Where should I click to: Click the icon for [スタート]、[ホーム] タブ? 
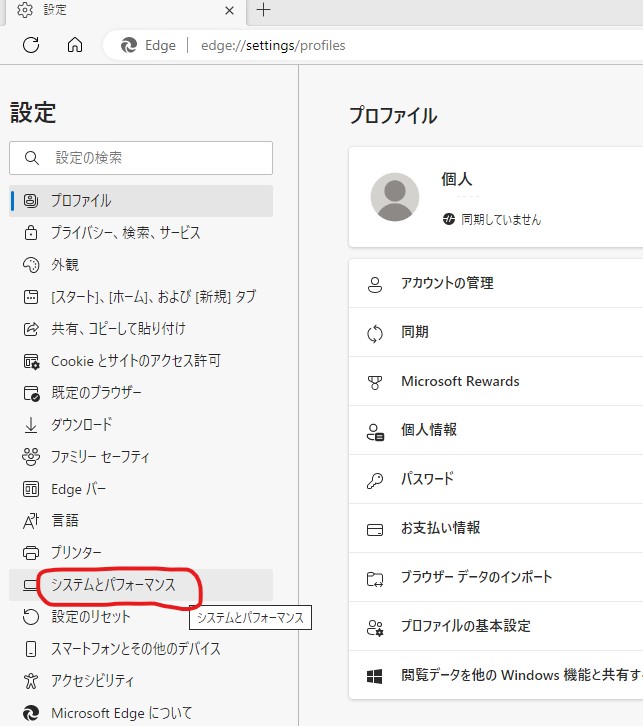(x=31, y=297)
